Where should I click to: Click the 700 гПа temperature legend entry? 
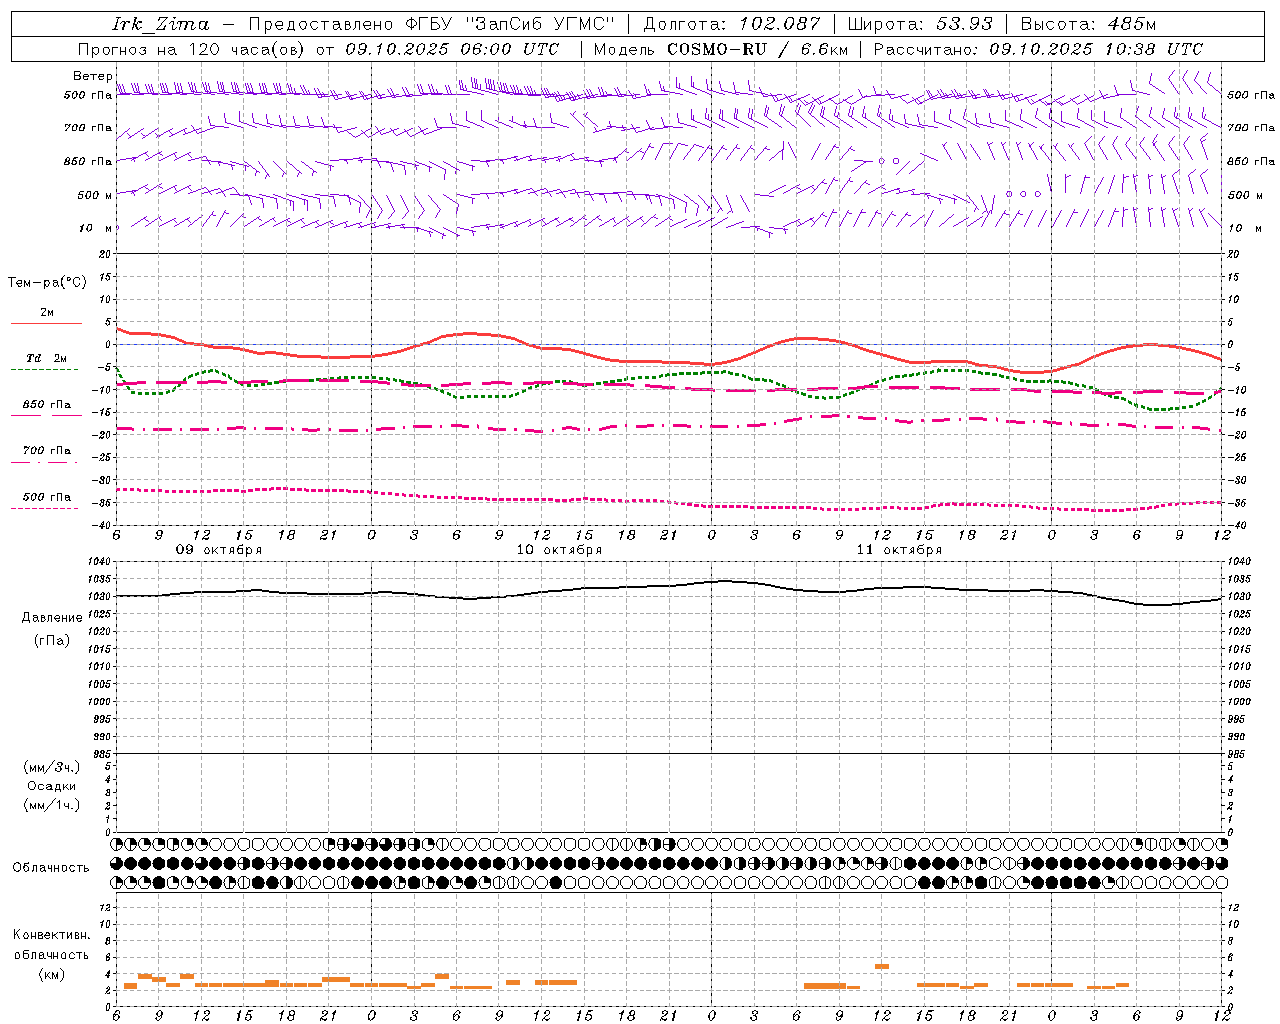[47, 451]
